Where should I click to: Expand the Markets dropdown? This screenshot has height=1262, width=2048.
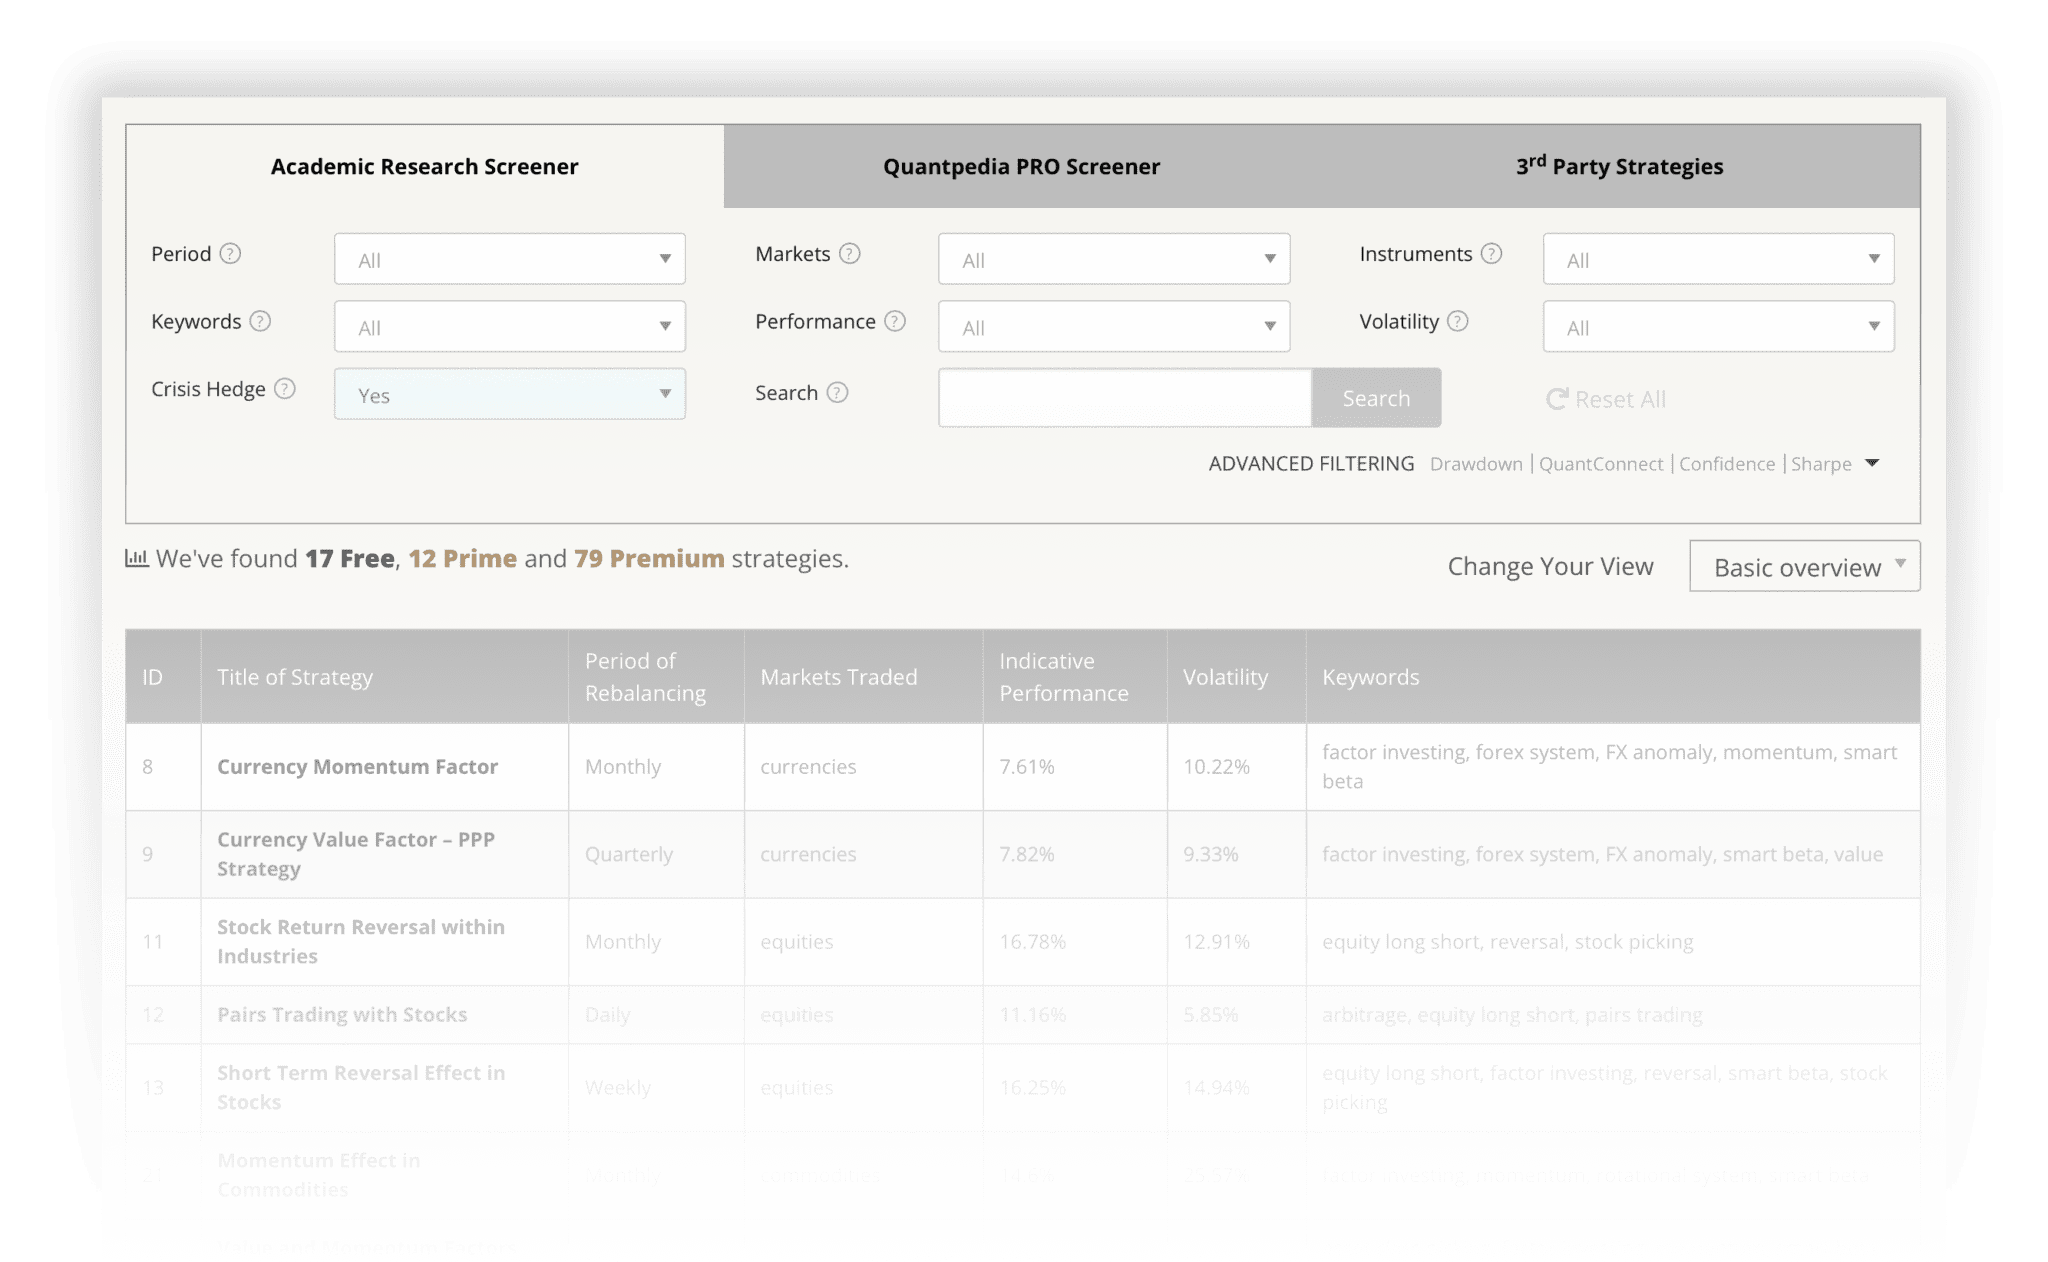coord(1114,259)
